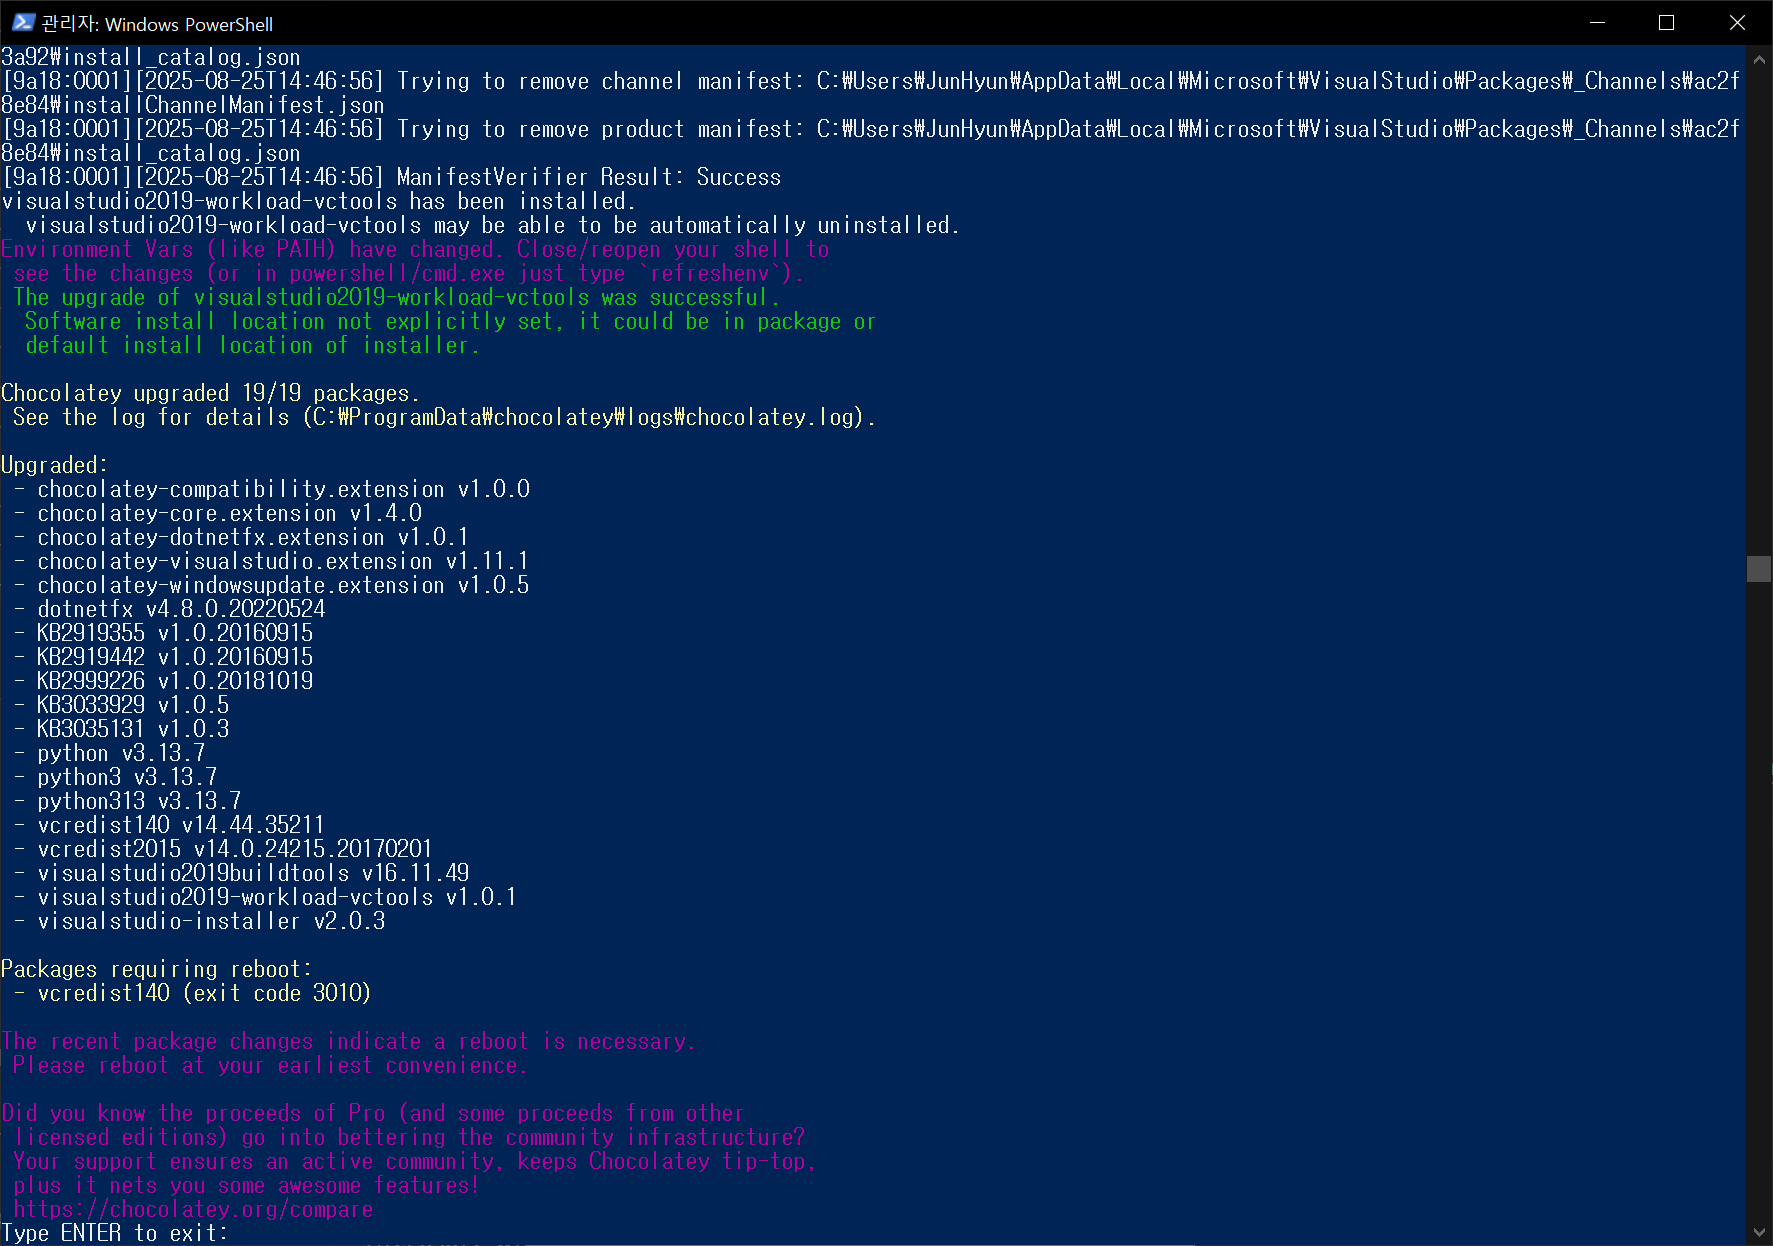The height and width of the screenshot is (1246, 1773).
Task: Click the 'ManifestVerifier Result: Success' line
Action: (589, 177)
